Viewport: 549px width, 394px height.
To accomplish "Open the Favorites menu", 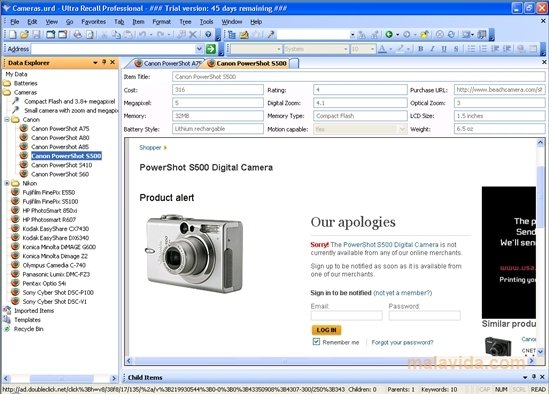I will [93, 22].
